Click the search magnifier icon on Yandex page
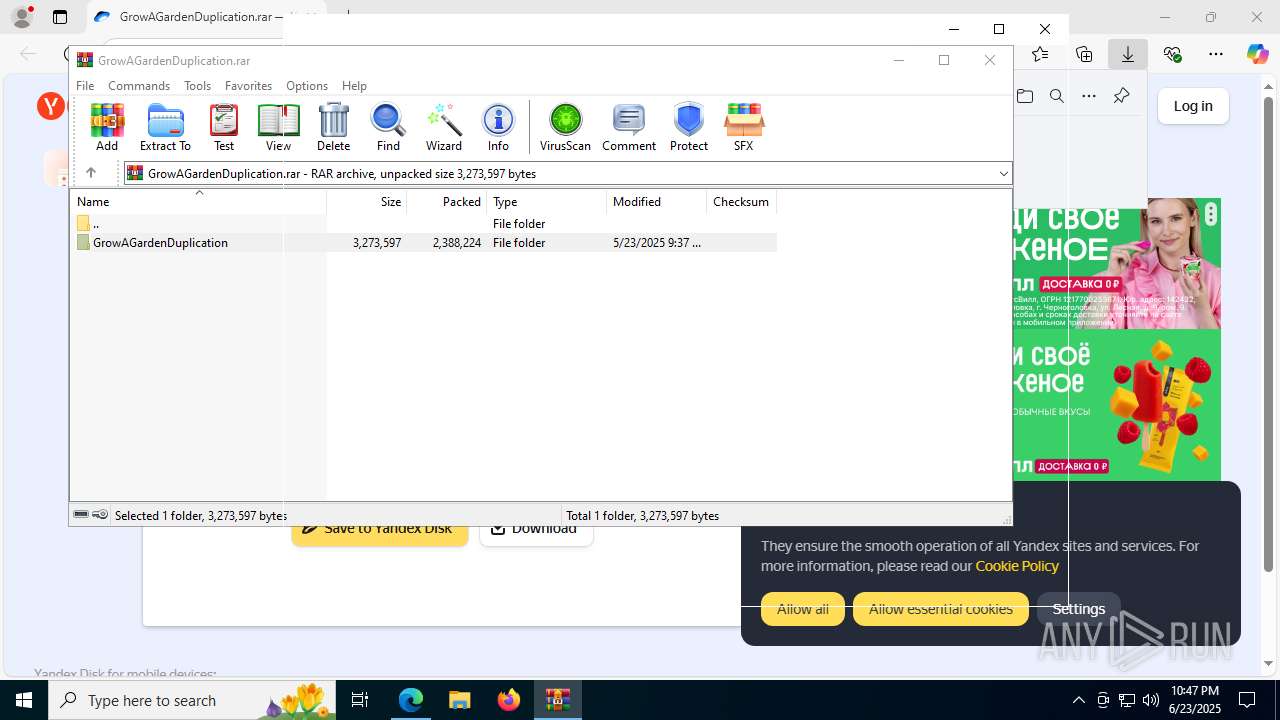Viewport: 1280px width, 720px height. point(1057,96)
